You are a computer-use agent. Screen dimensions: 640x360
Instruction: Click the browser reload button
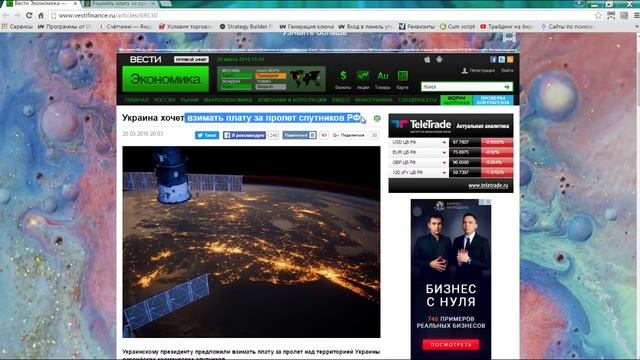click(29, 16)
